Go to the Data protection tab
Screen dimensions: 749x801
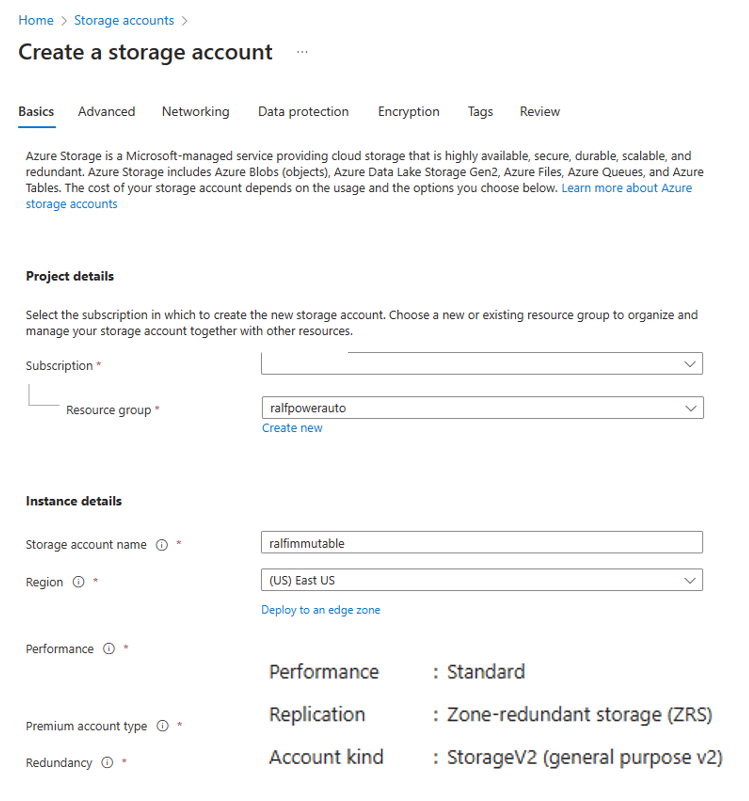click(x=303, y=112)
